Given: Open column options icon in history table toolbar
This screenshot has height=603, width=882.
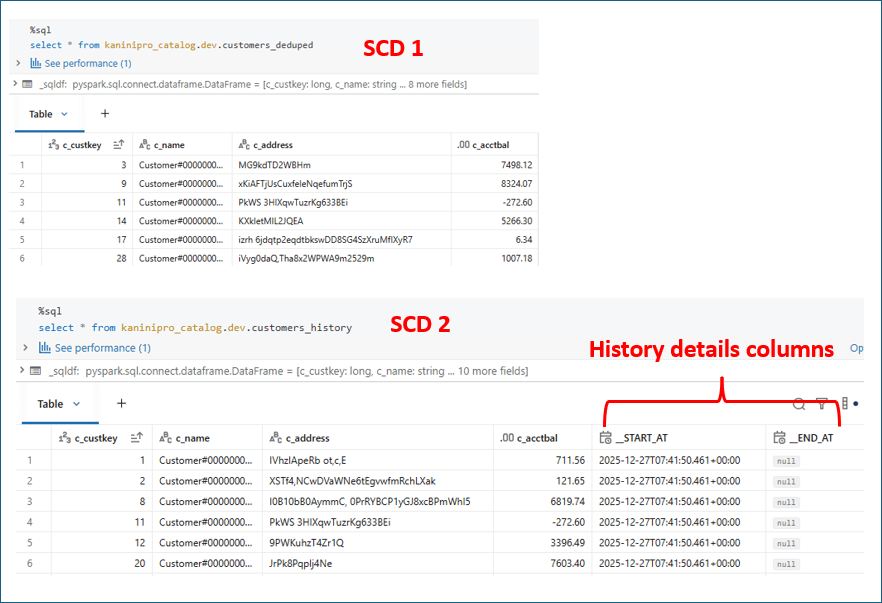Looking at the screenshot, I should click(x=844, y=404).
